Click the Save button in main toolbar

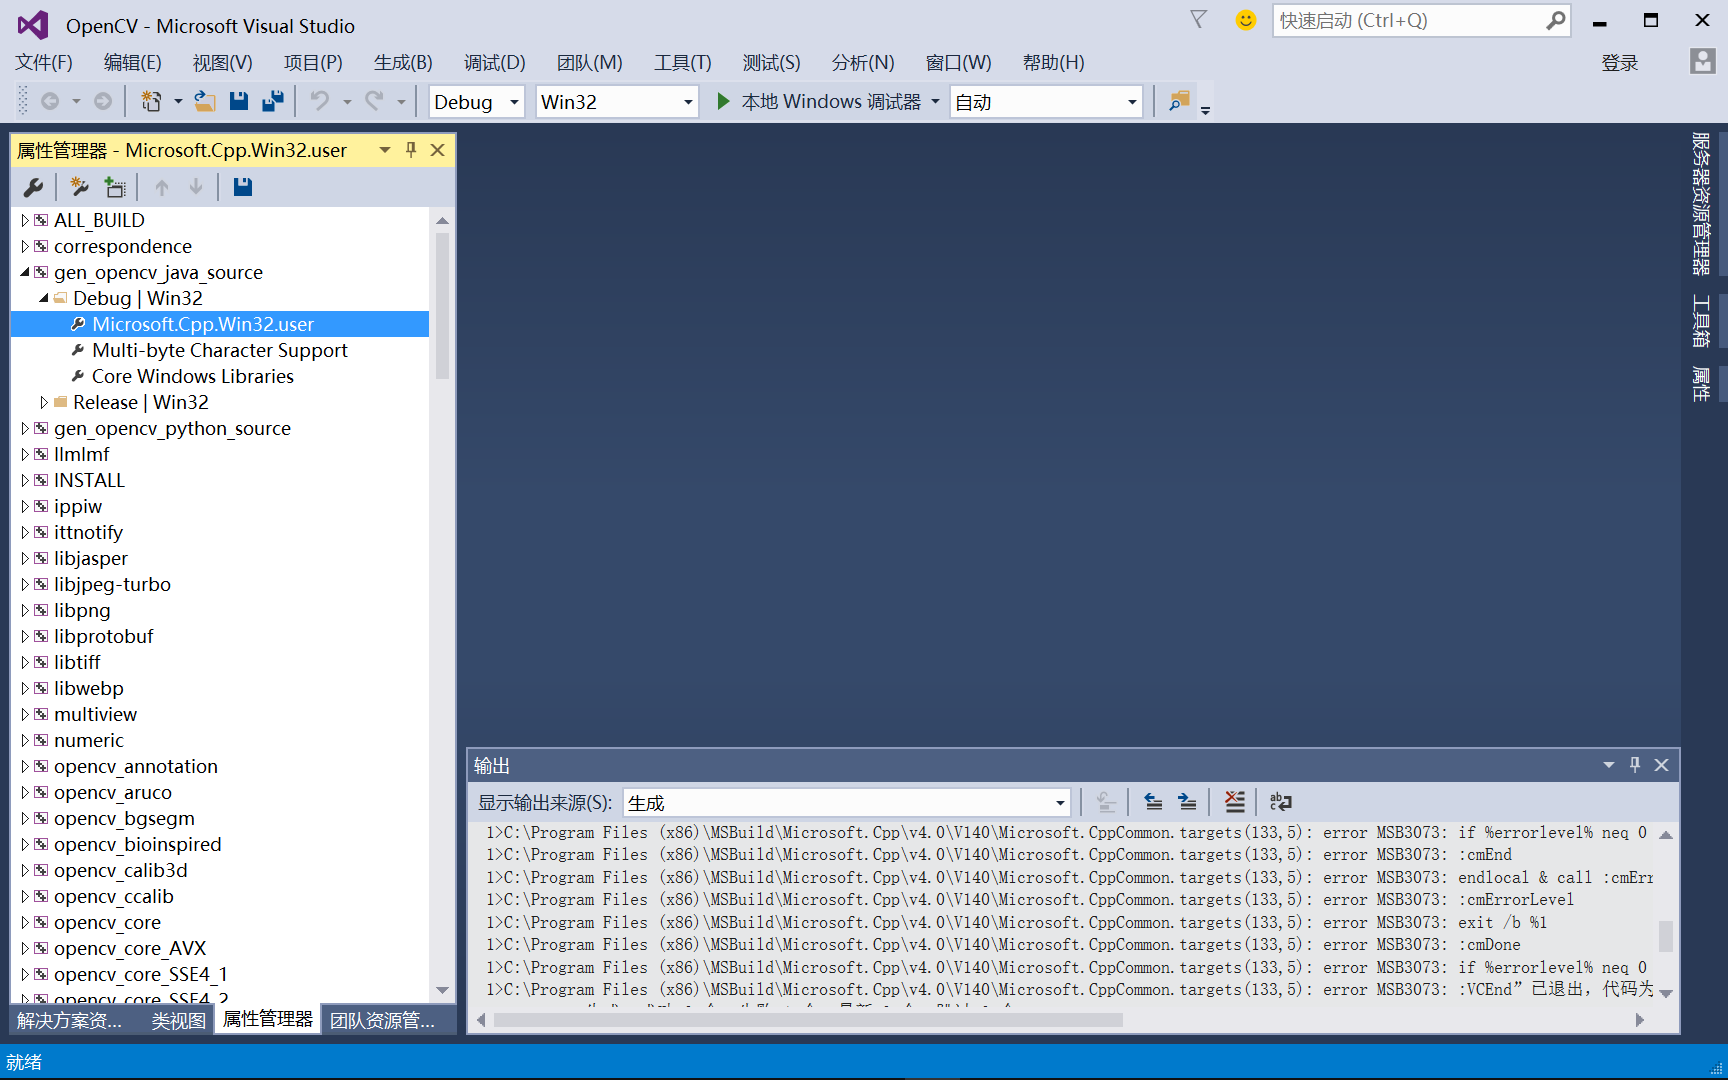pos(239,101)
